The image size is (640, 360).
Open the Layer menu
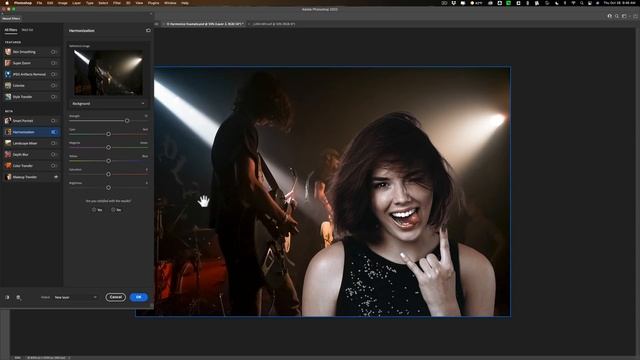(x=76, y=3)
